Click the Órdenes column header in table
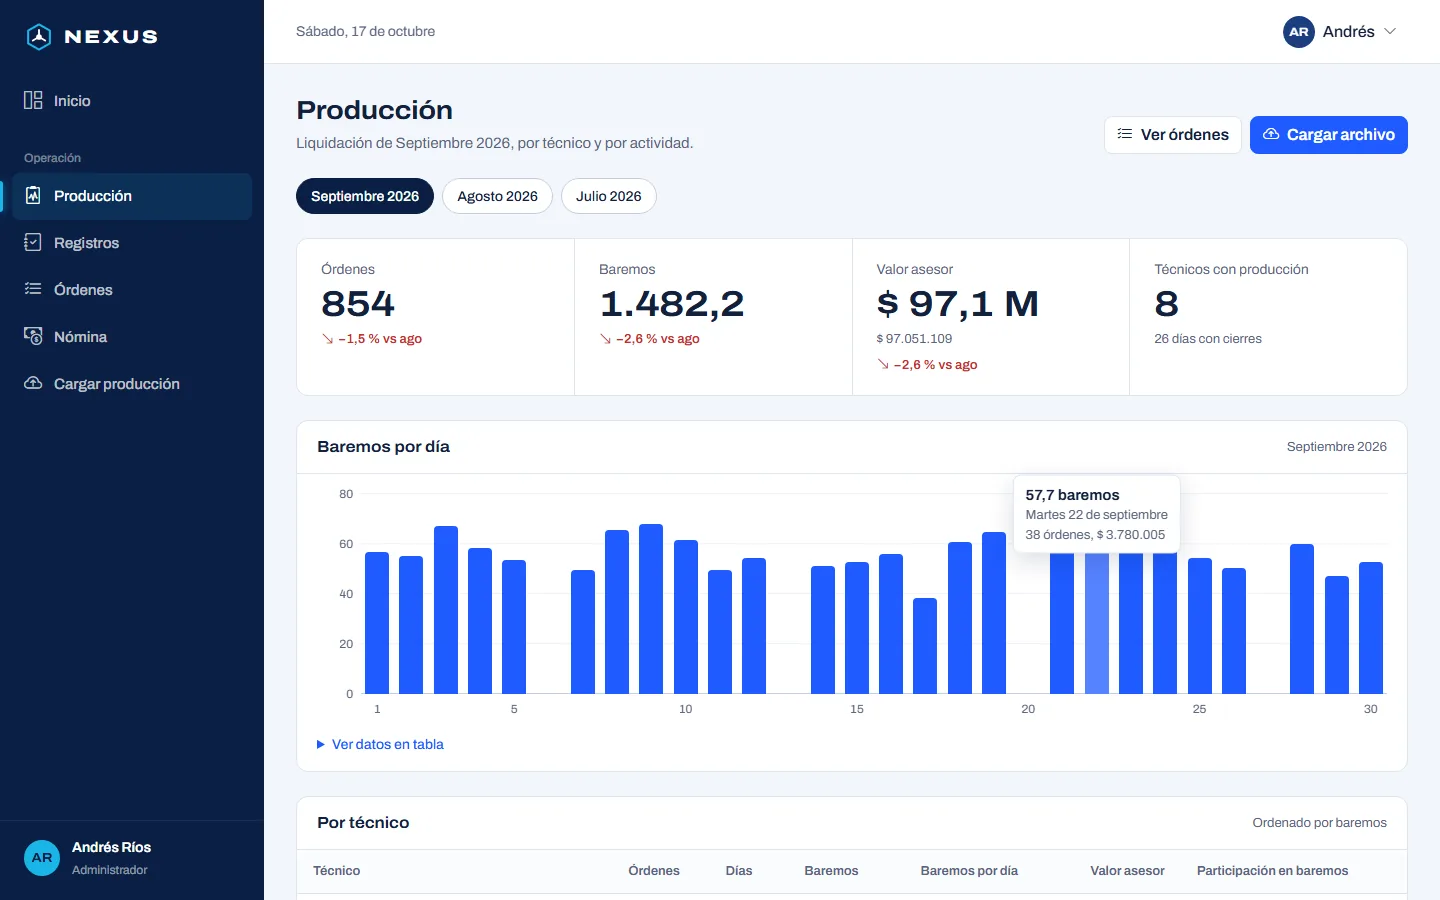The height and width of the screenshot is (900, 1440). click(x=654, y=871)
